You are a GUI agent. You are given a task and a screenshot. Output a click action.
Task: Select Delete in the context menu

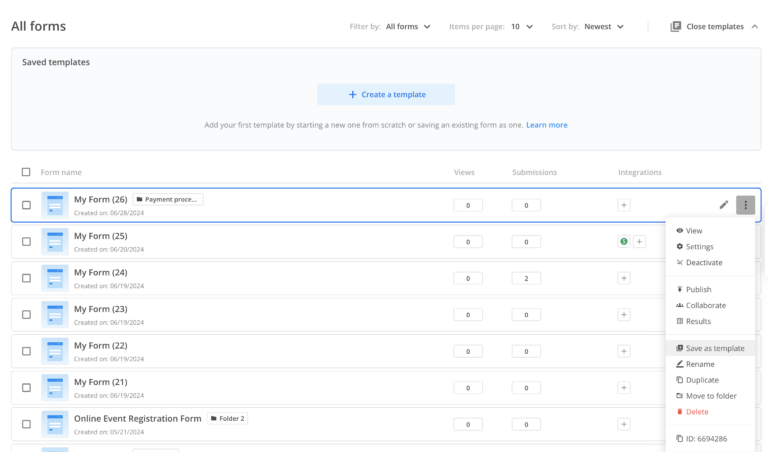[710, 412]
